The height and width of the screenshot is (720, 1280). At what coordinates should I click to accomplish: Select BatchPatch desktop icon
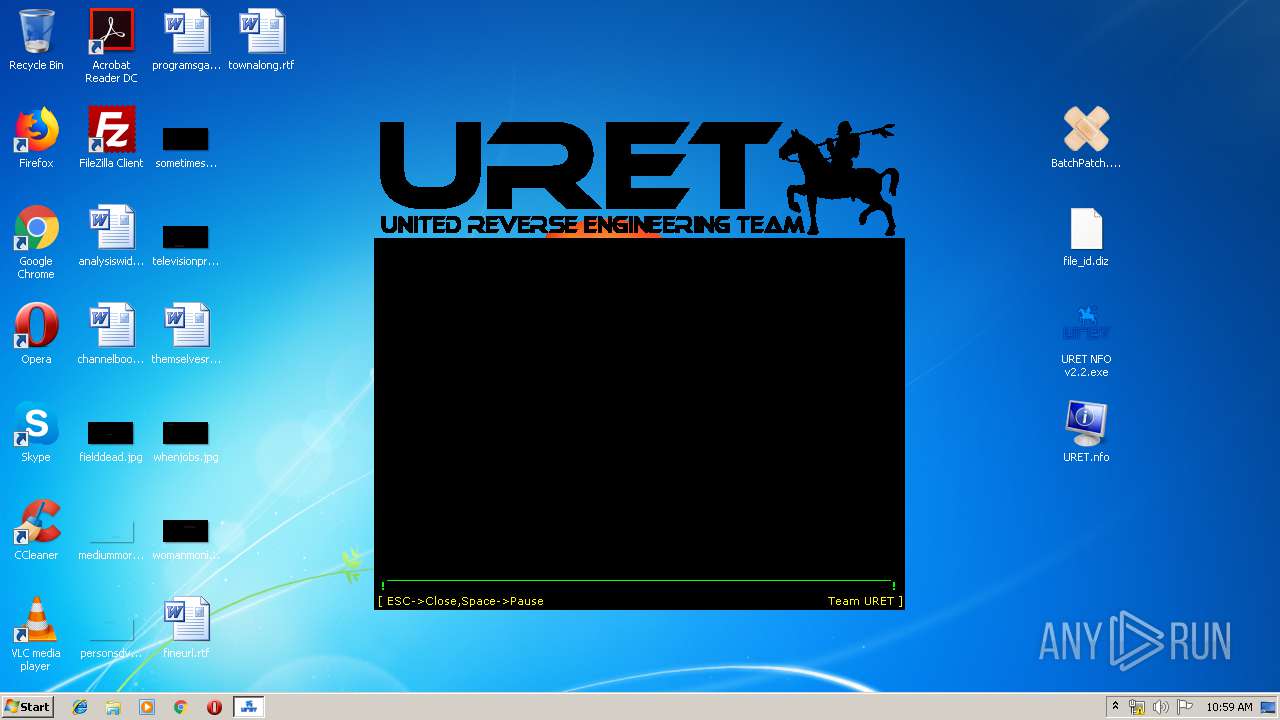coord(1086,138)
